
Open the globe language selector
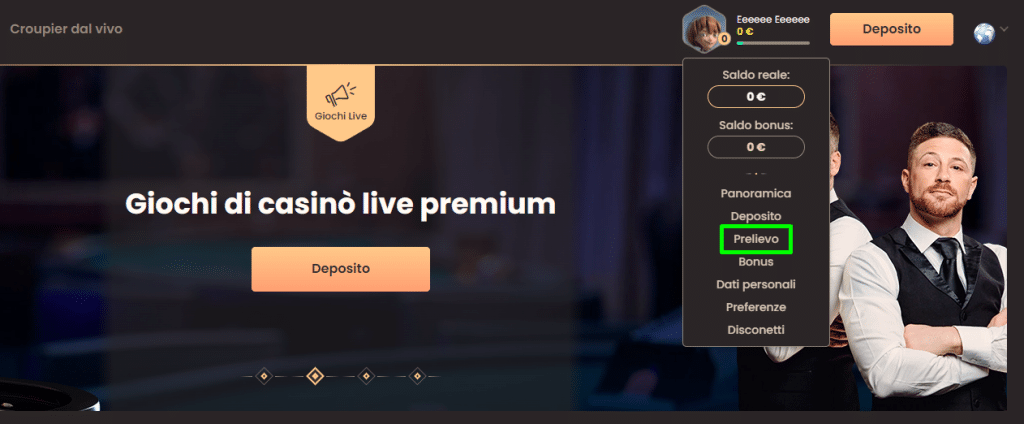984,33
